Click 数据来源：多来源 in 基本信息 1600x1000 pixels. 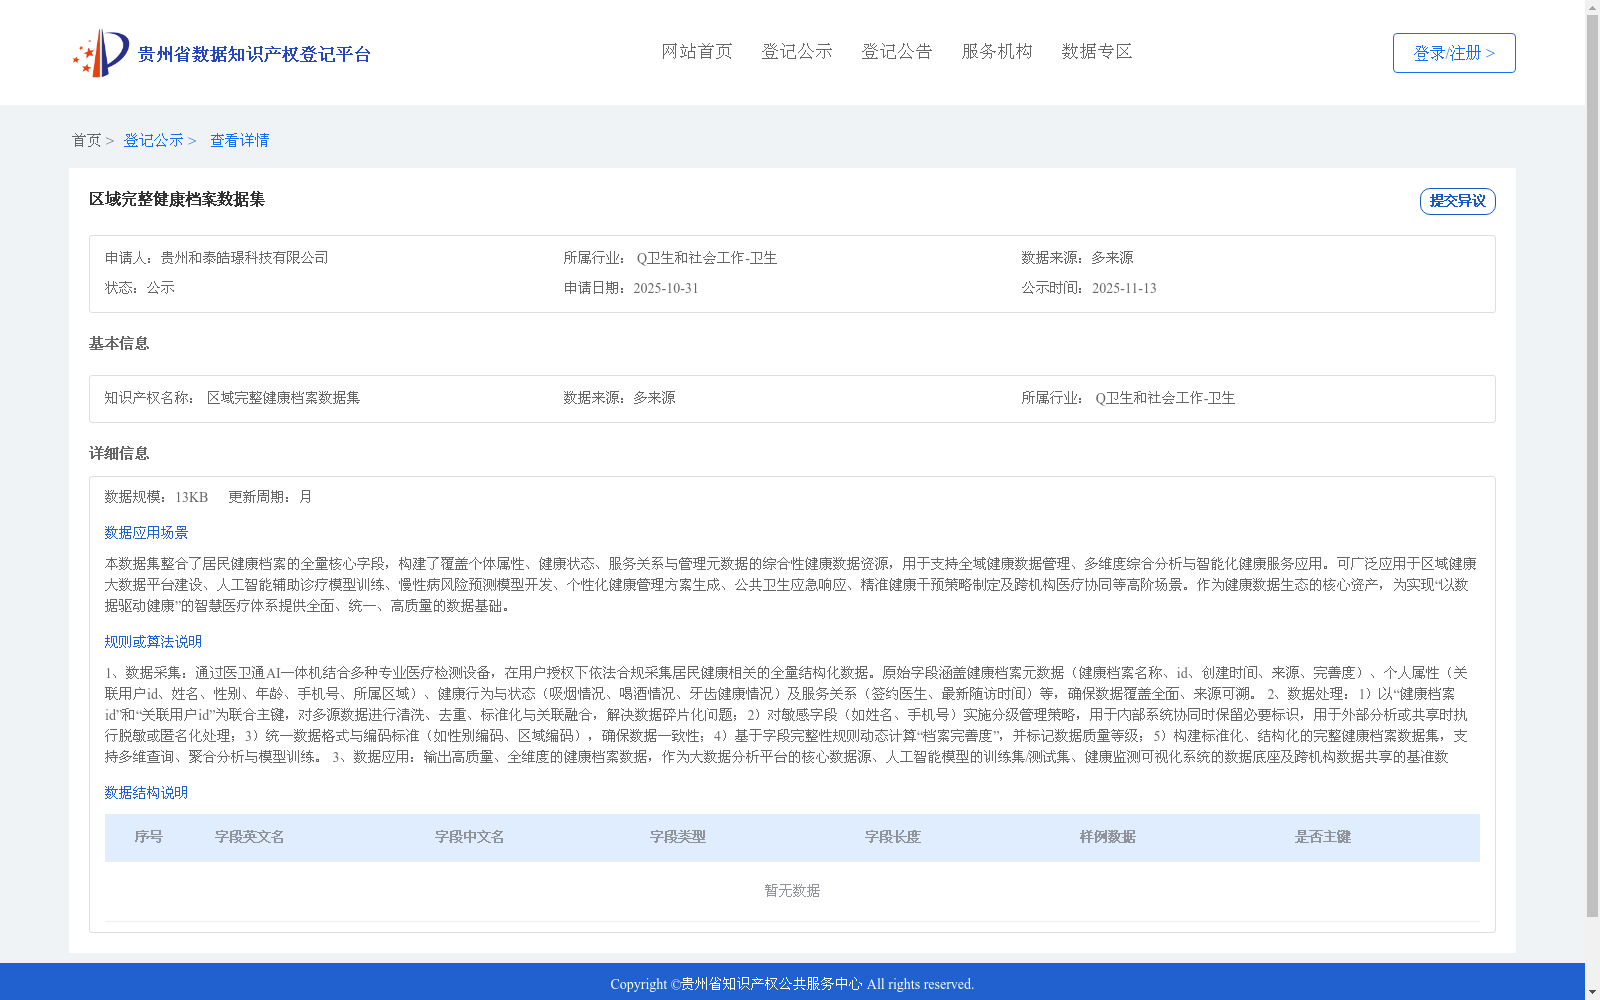click(x=619, y=398)
